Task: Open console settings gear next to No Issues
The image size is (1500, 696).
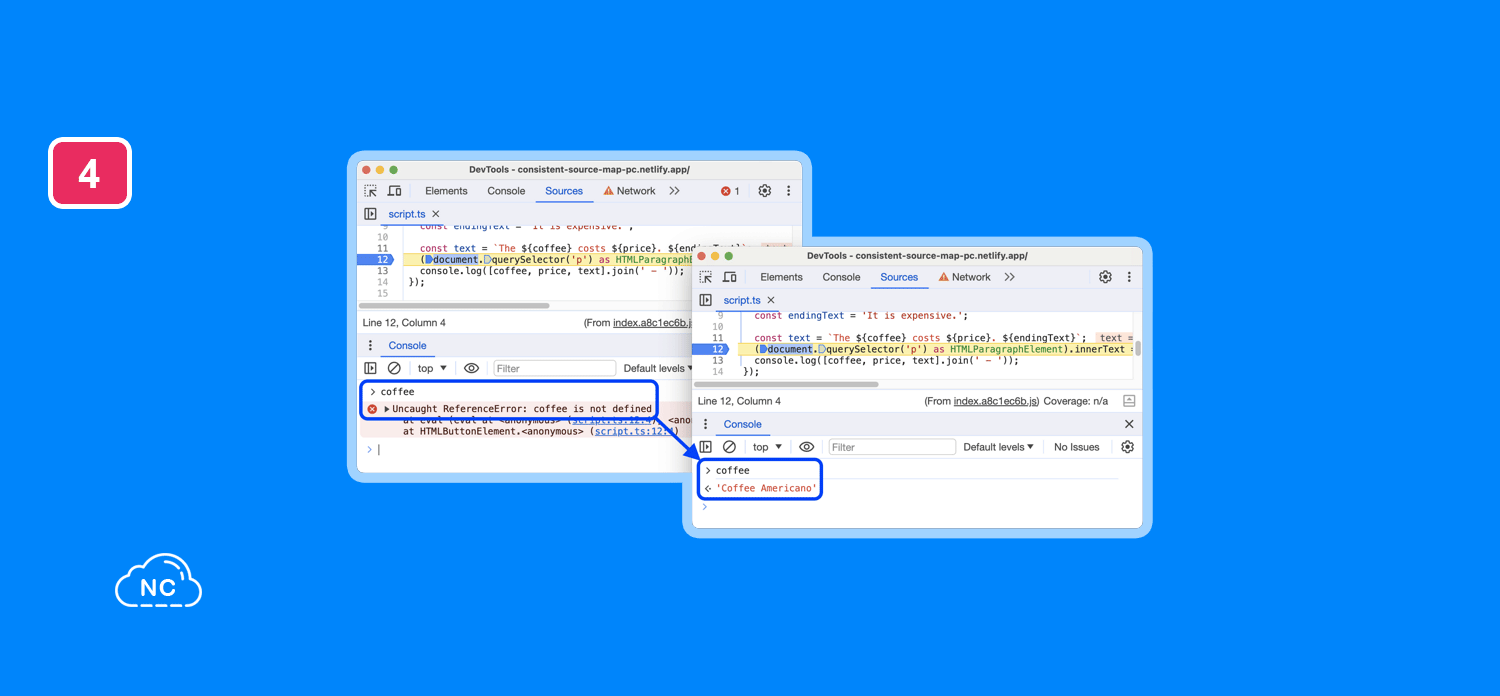Action: click(1127, 447)
